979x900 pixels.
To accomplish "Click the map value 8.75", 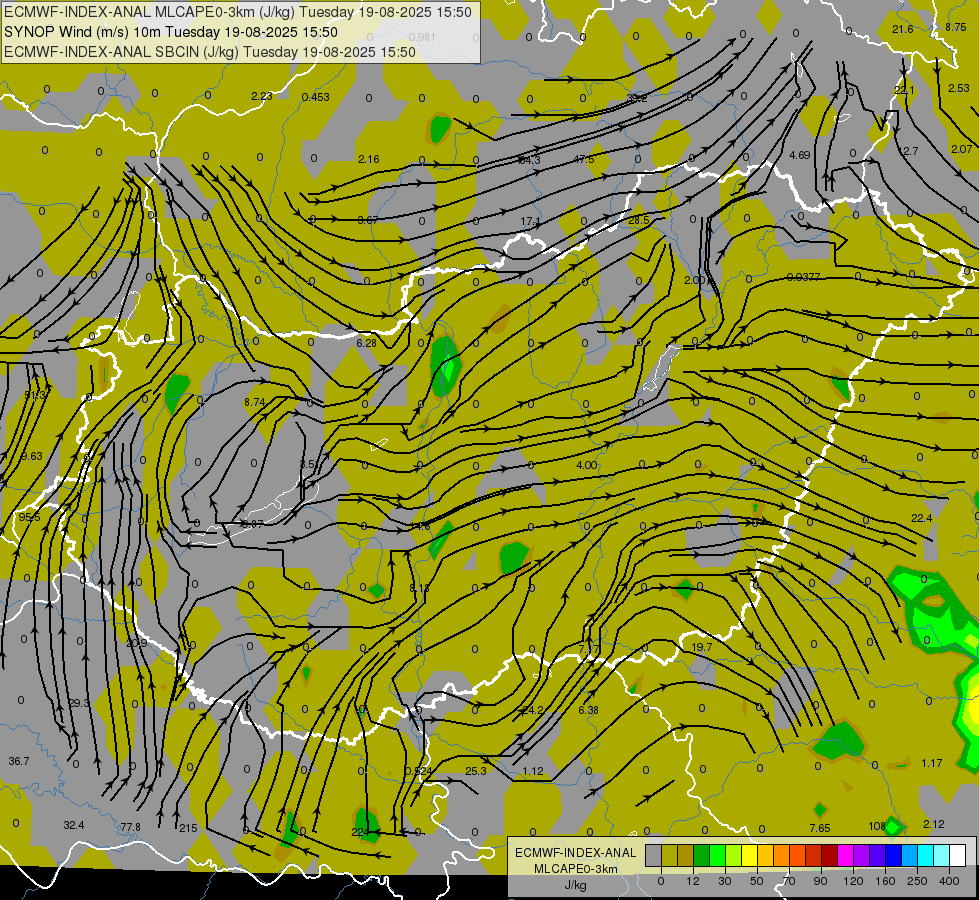I will pos(955,27).
